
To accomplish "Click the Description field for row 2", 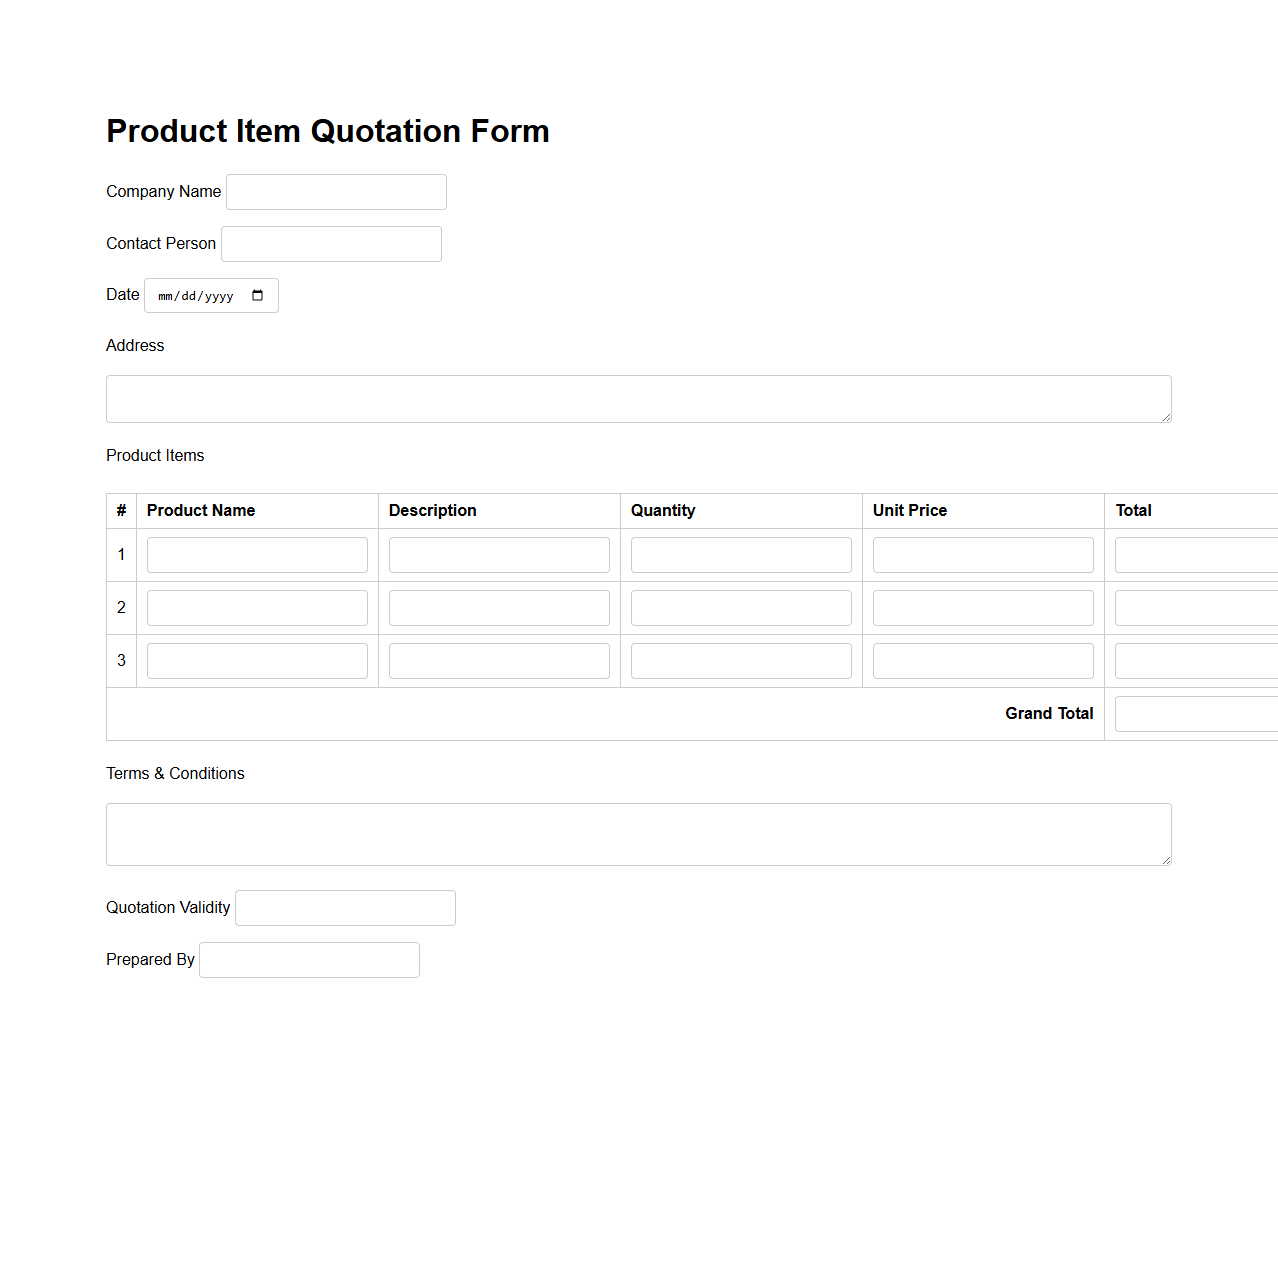I will coord(498,607).
